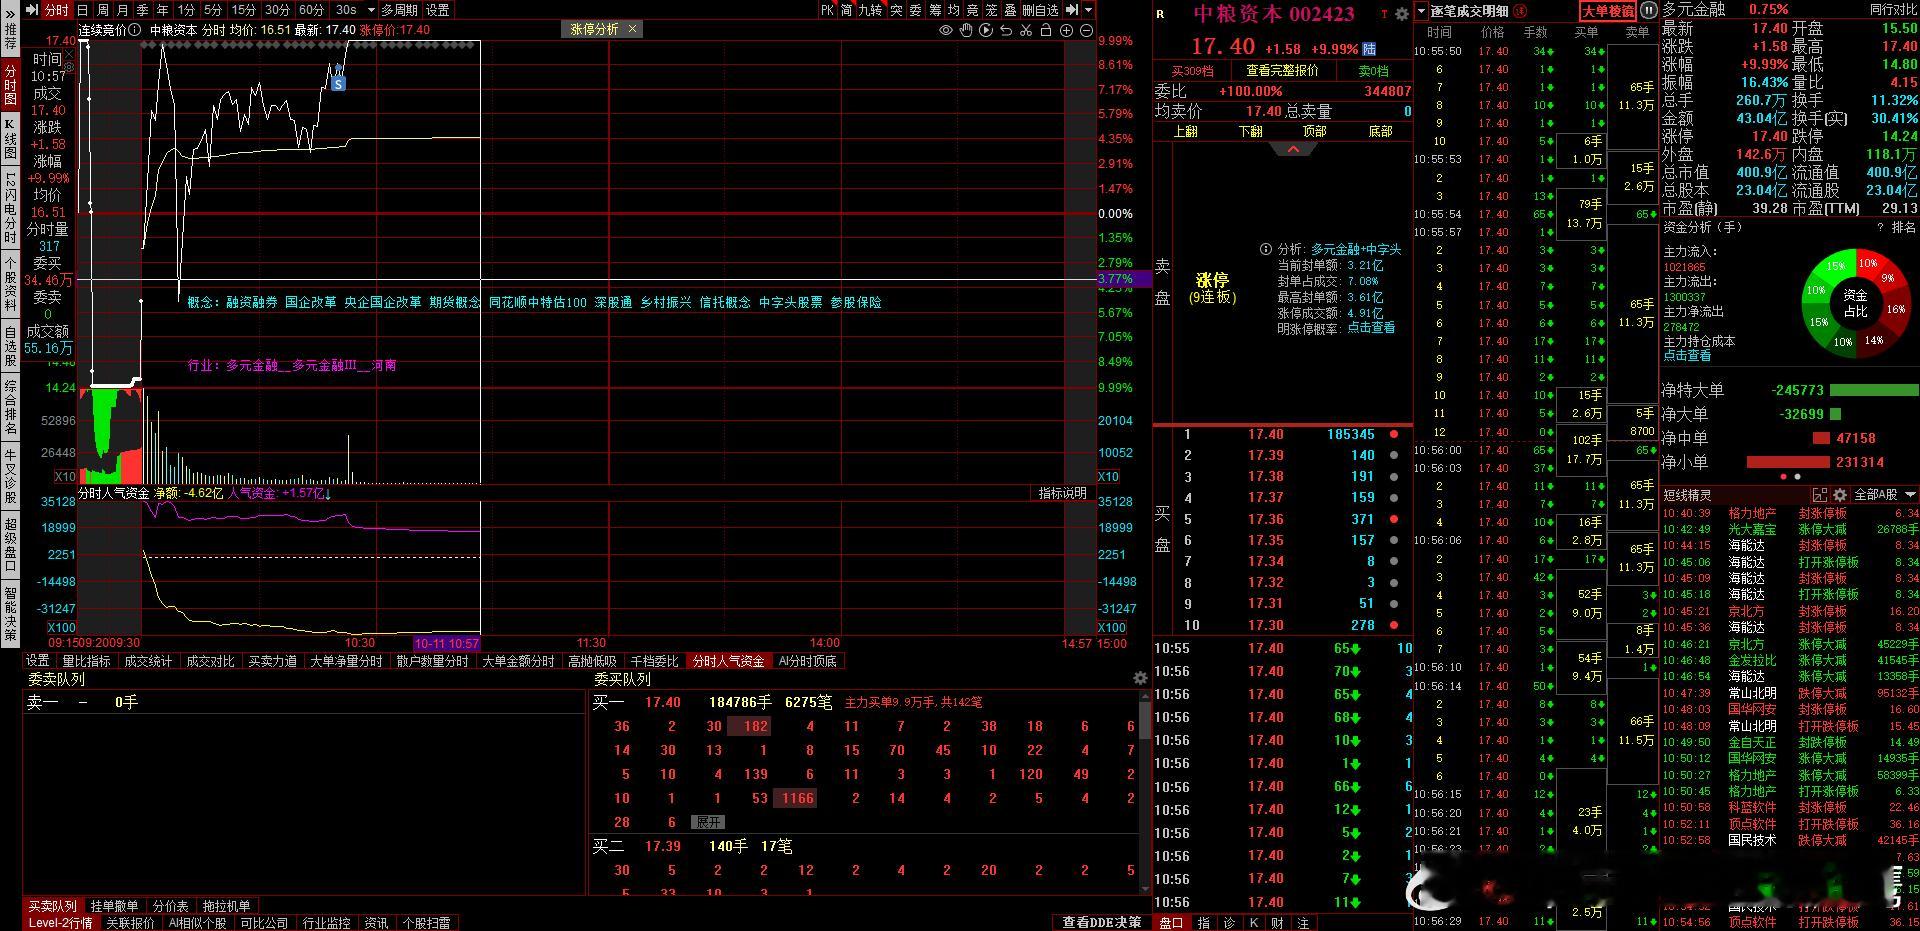Click the 买309档 depth button

click(1192, 71)
